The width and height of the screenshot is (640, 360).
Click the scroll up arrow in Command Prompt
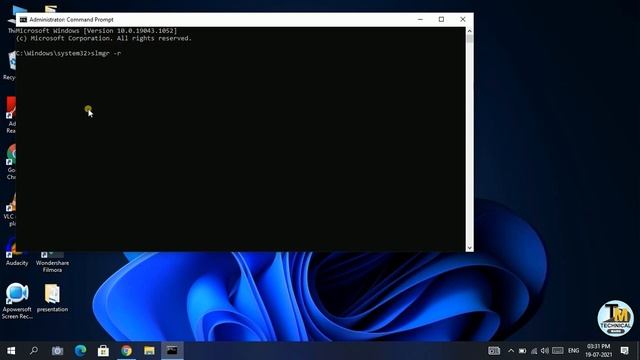[x=469, y=31]
